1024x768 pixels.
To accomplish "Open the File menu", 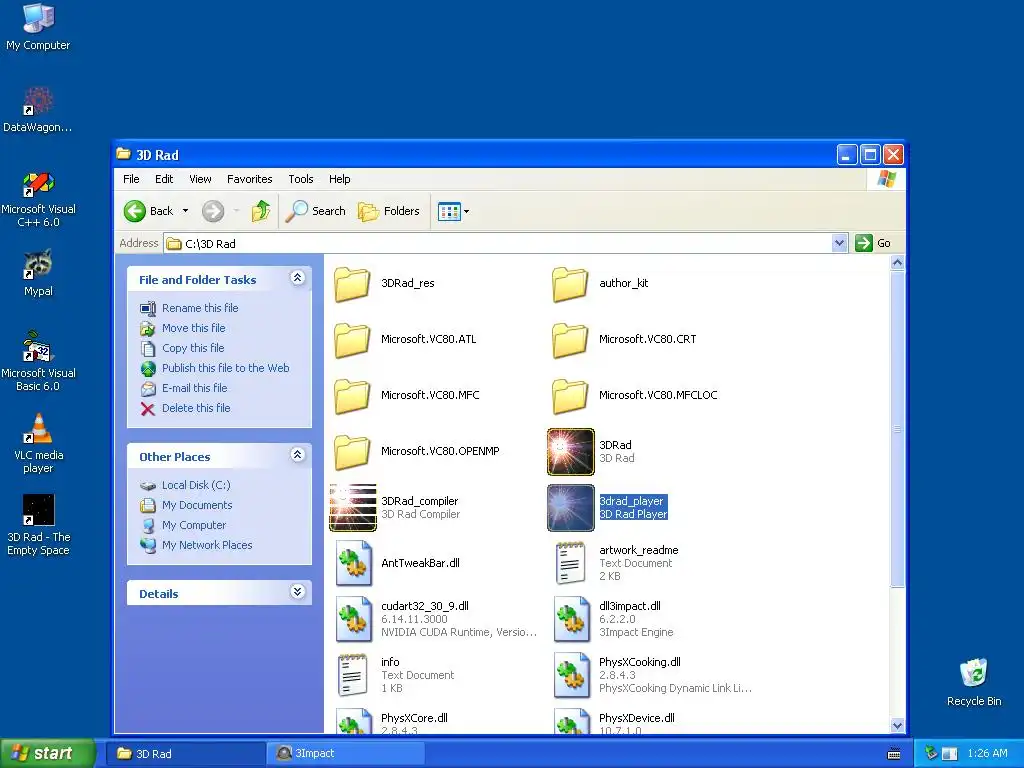I will click(x=131, y=179).
